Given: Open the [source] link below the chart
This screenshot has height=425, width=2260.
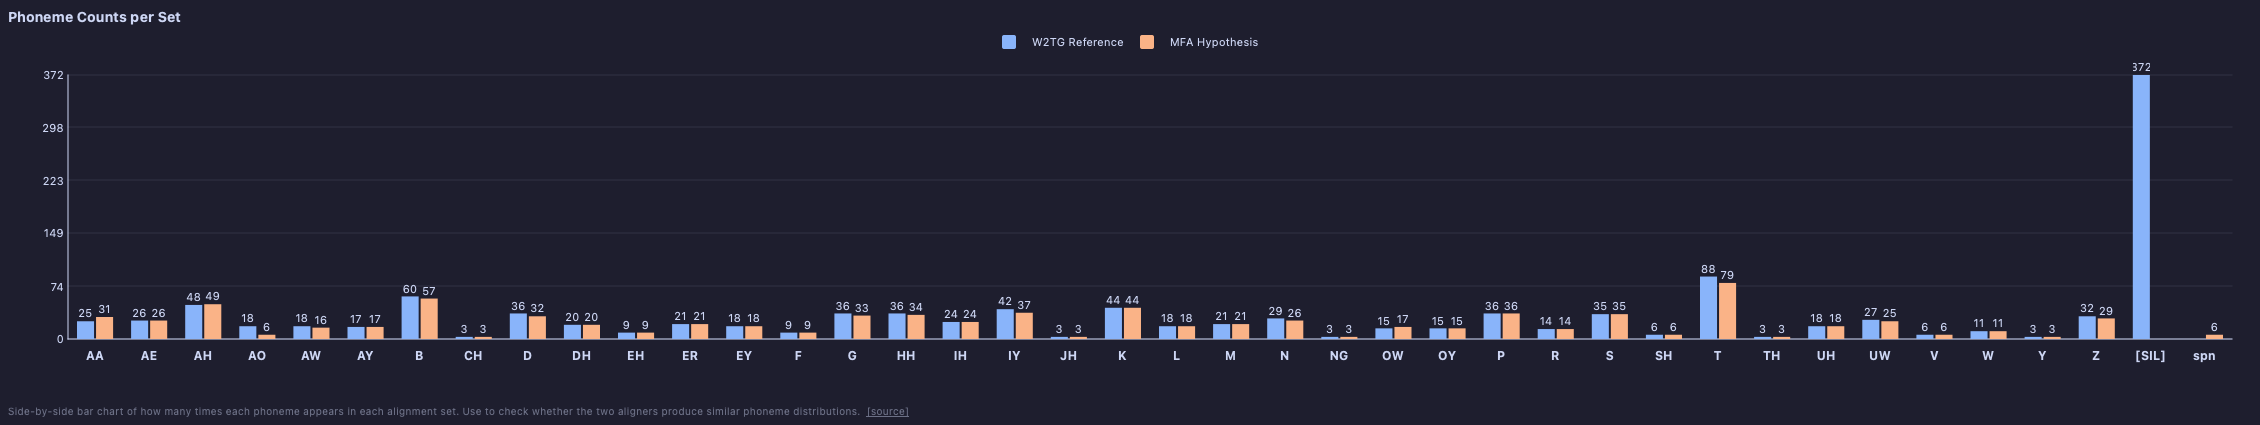Looking at the screenshot, I should click(x=887, y=412).
